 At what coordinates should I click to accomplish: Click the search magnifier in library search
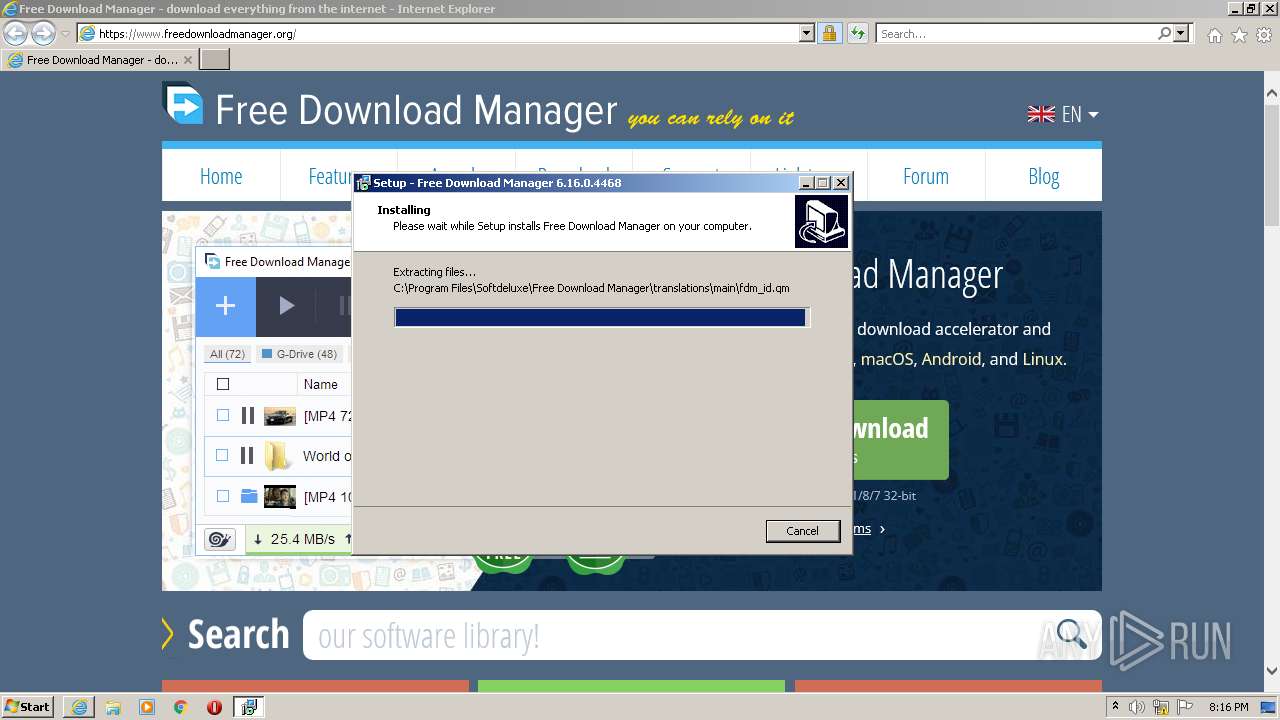(x=1071, y=633)
